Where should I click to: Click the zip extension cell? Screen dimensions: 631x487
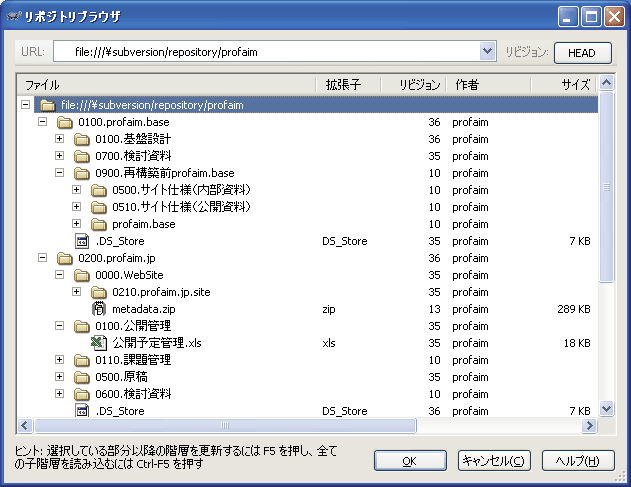tap(329, 310)
